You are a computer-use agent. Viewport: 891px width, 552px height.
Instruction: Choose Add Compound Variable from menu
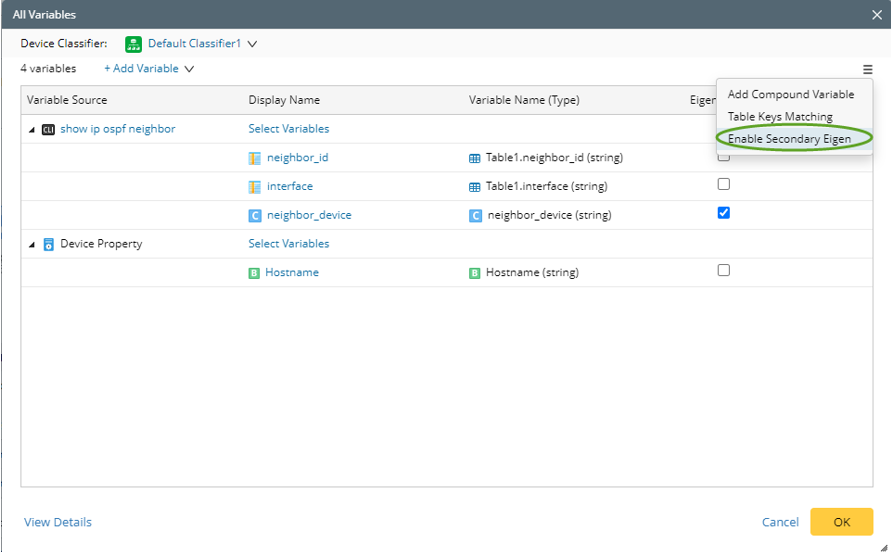pos(790,94)
